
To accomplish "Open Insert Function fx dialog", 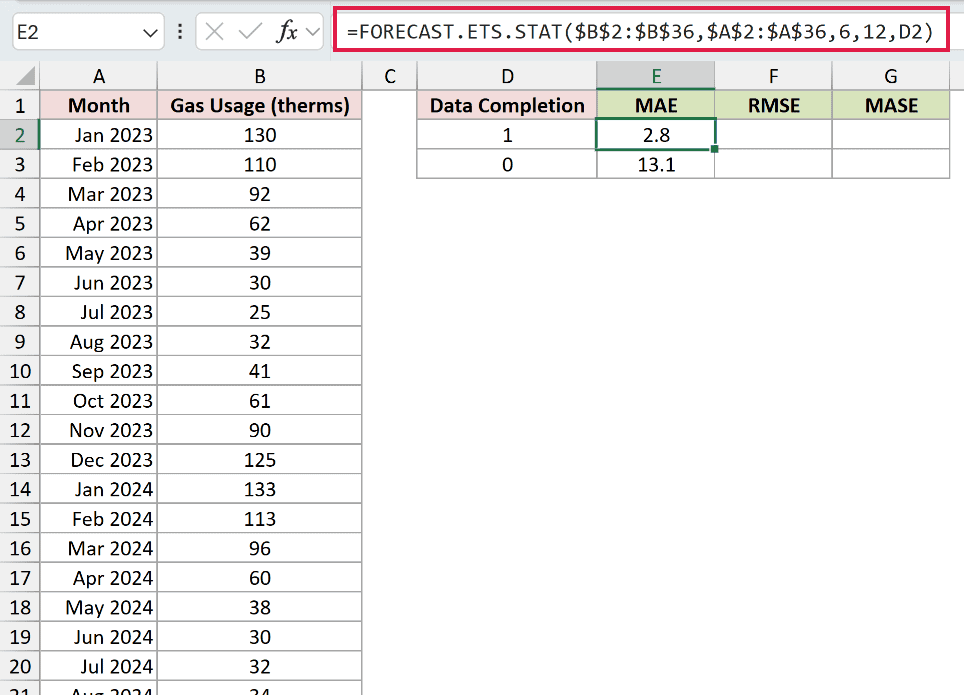I will pyautogui.click(x=286, y=31).
